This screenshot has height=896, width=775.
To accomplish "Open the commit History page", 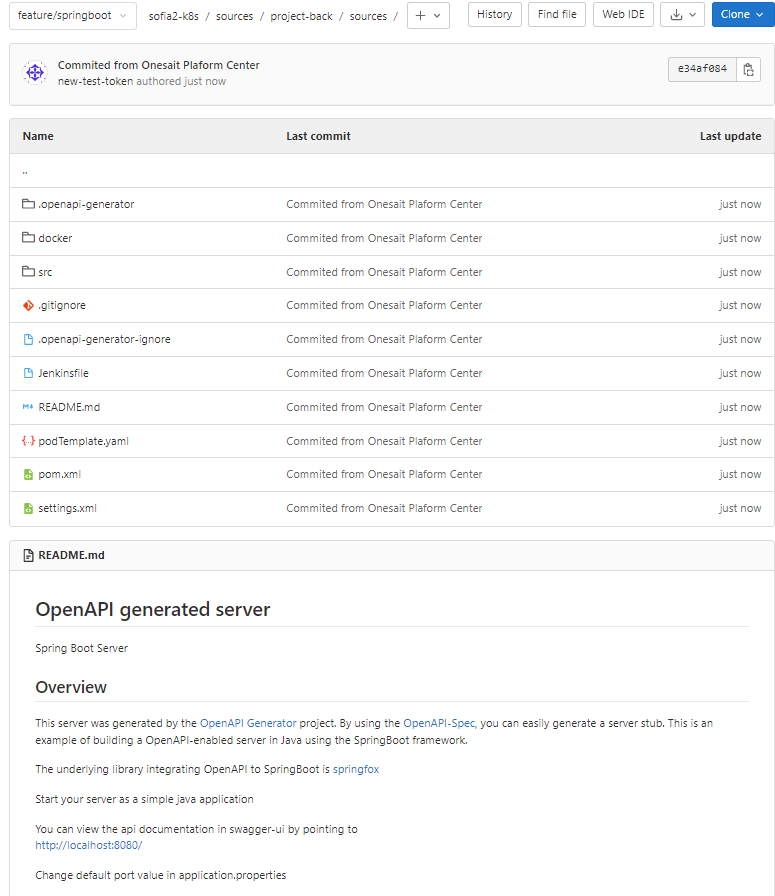I will click(494, 15).
